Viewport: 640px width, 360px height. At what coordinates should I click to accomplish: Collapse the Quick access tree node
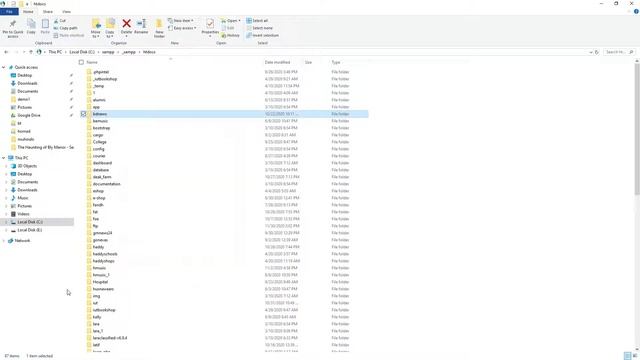(4, 67)
